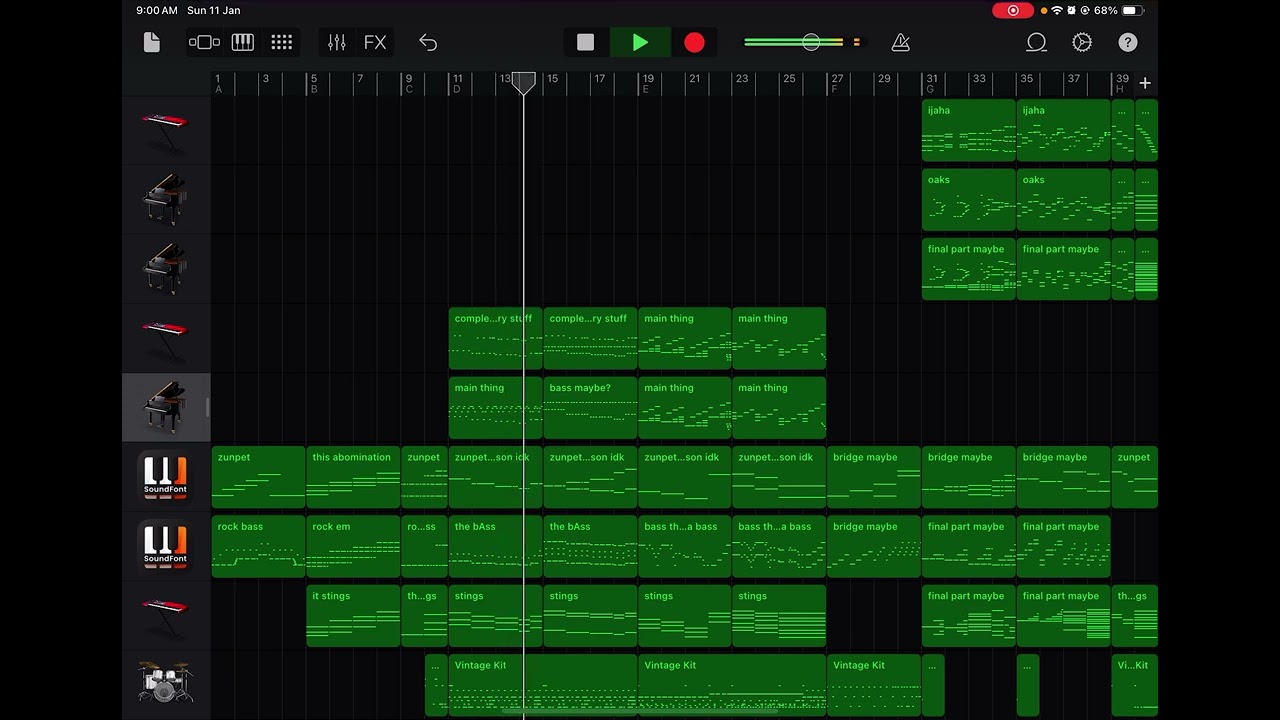Open the help question mark
Image resolution: width=1280 pixels, height=720 pixels.
click(1128, 42)
